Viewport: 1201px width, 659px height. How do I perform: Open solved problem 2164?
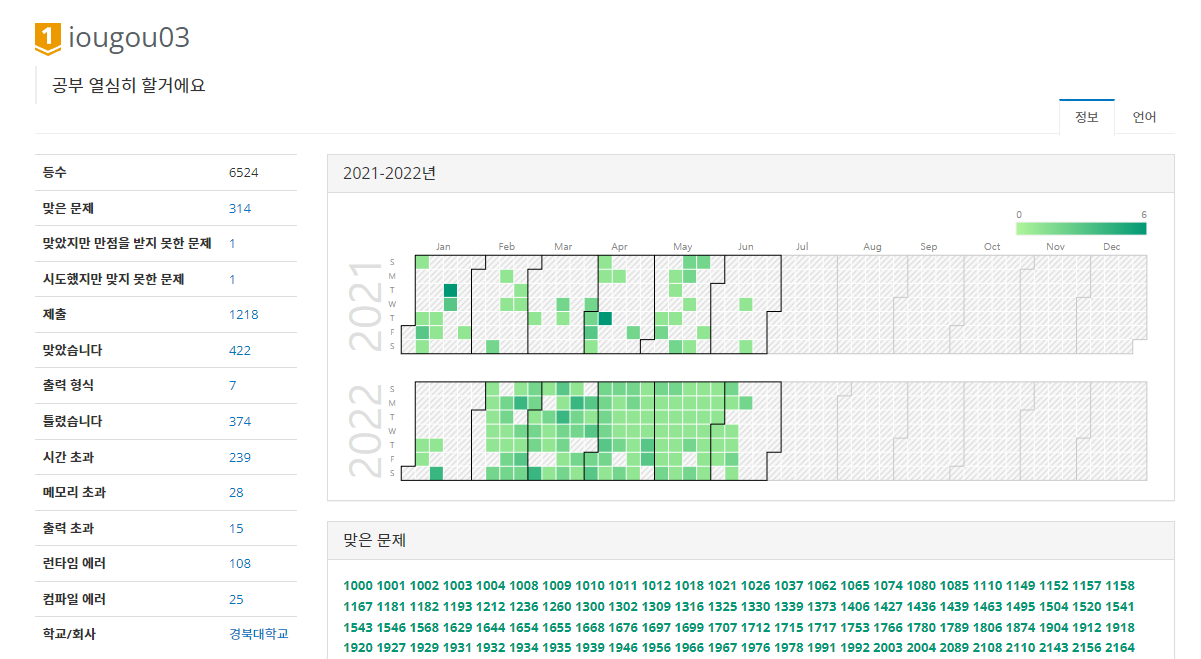click(x=1120, y=649)
